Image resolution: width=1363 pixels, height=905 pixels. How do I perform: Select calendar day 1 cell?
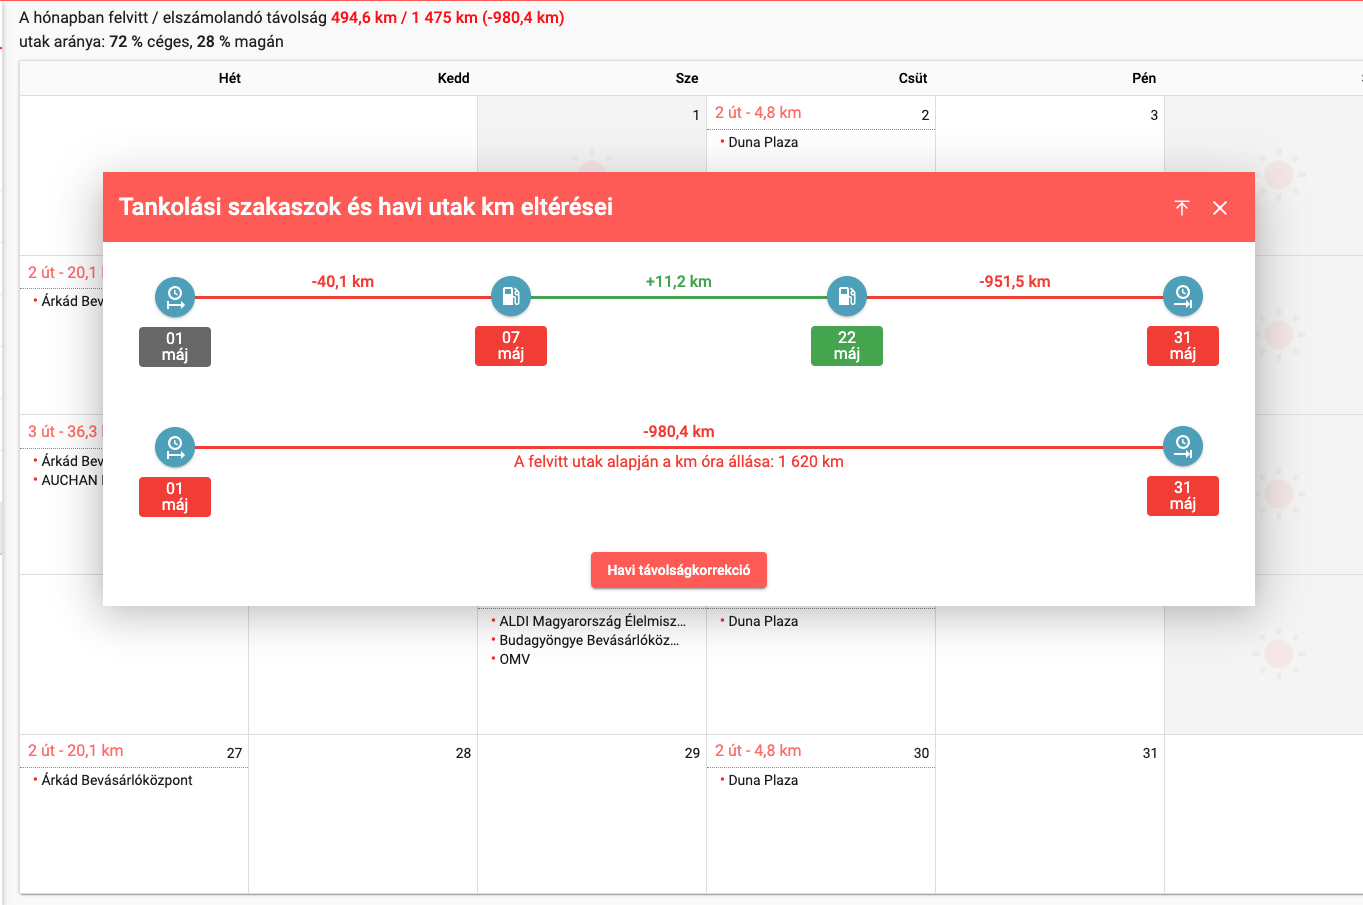tap(592, 134)
